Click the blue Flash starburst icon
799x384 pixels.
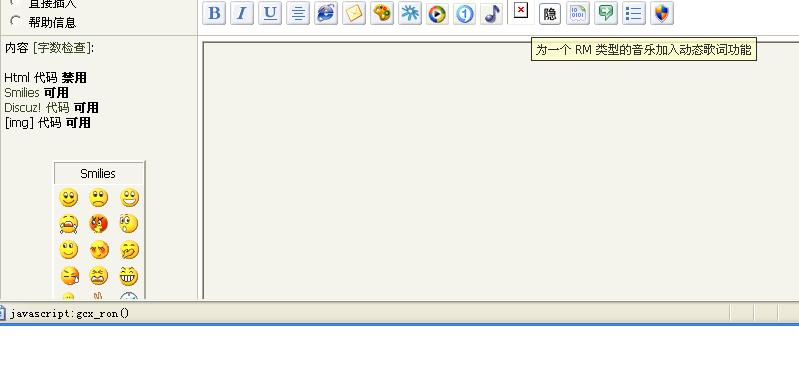click(410, 13)
